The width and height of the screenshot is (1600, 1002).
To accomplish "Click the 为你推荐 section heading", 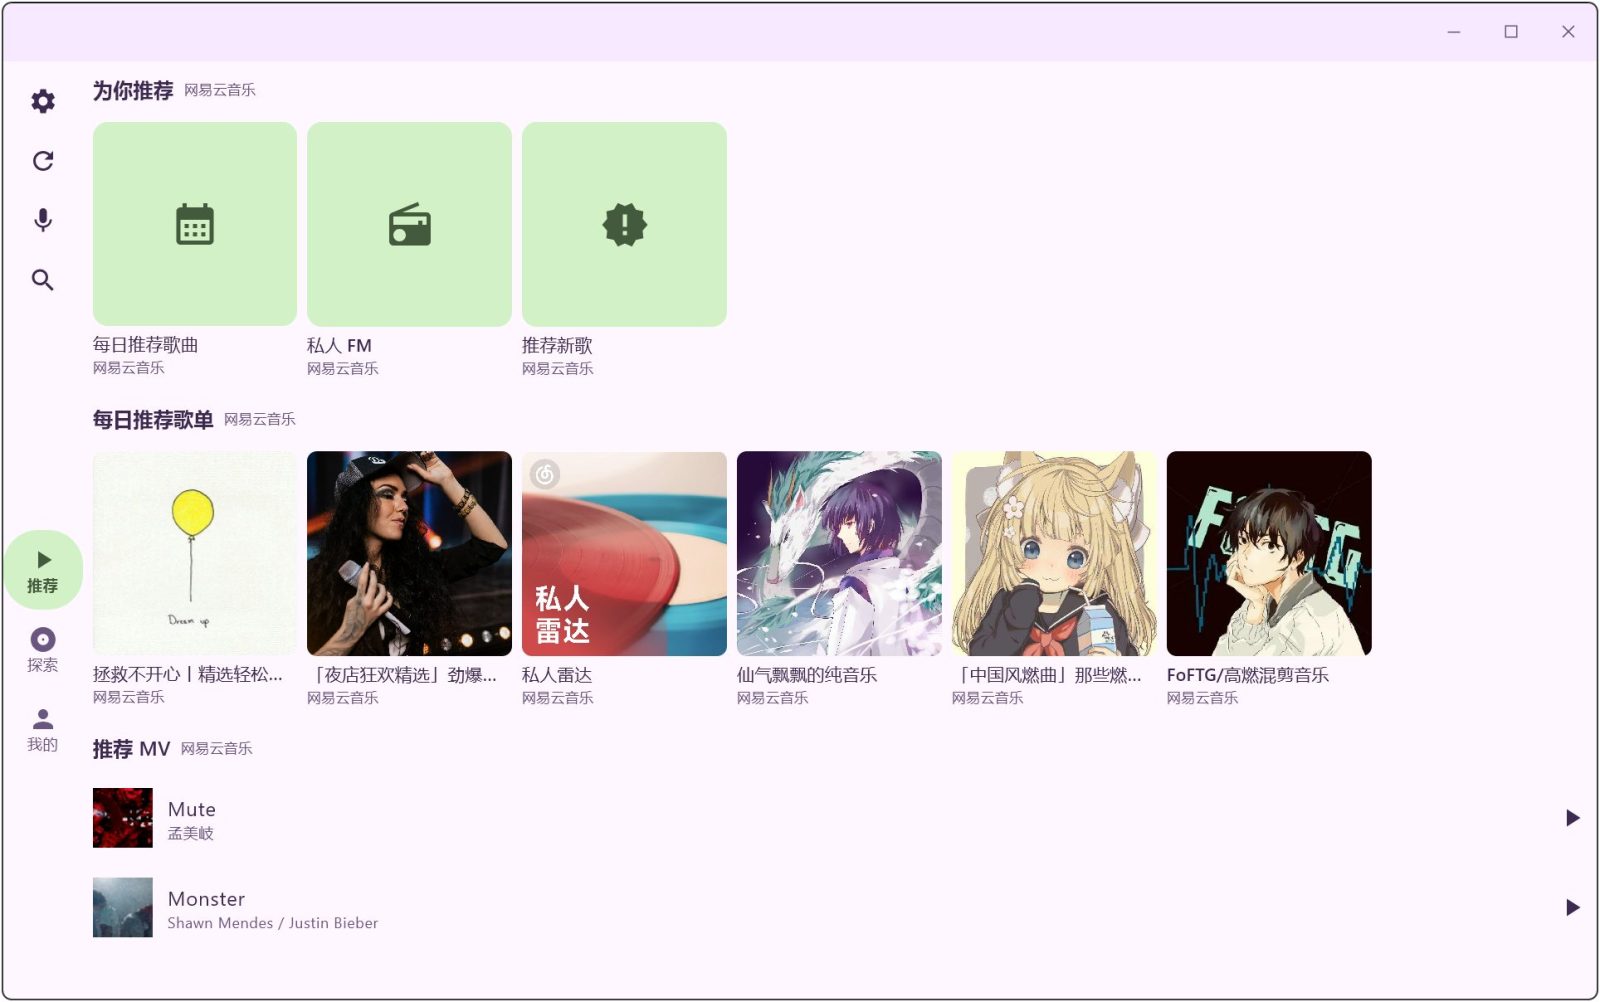I will coord(133,91).
